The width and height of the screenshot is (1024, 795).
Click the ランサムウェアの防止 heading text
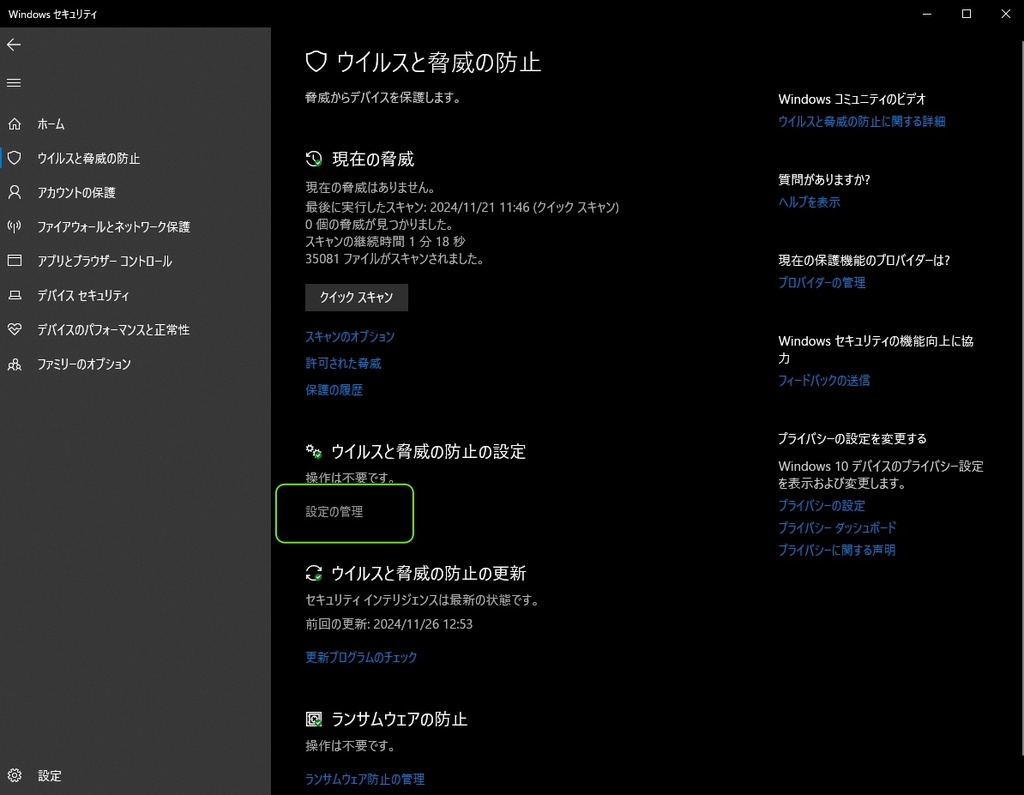point(400,719)
